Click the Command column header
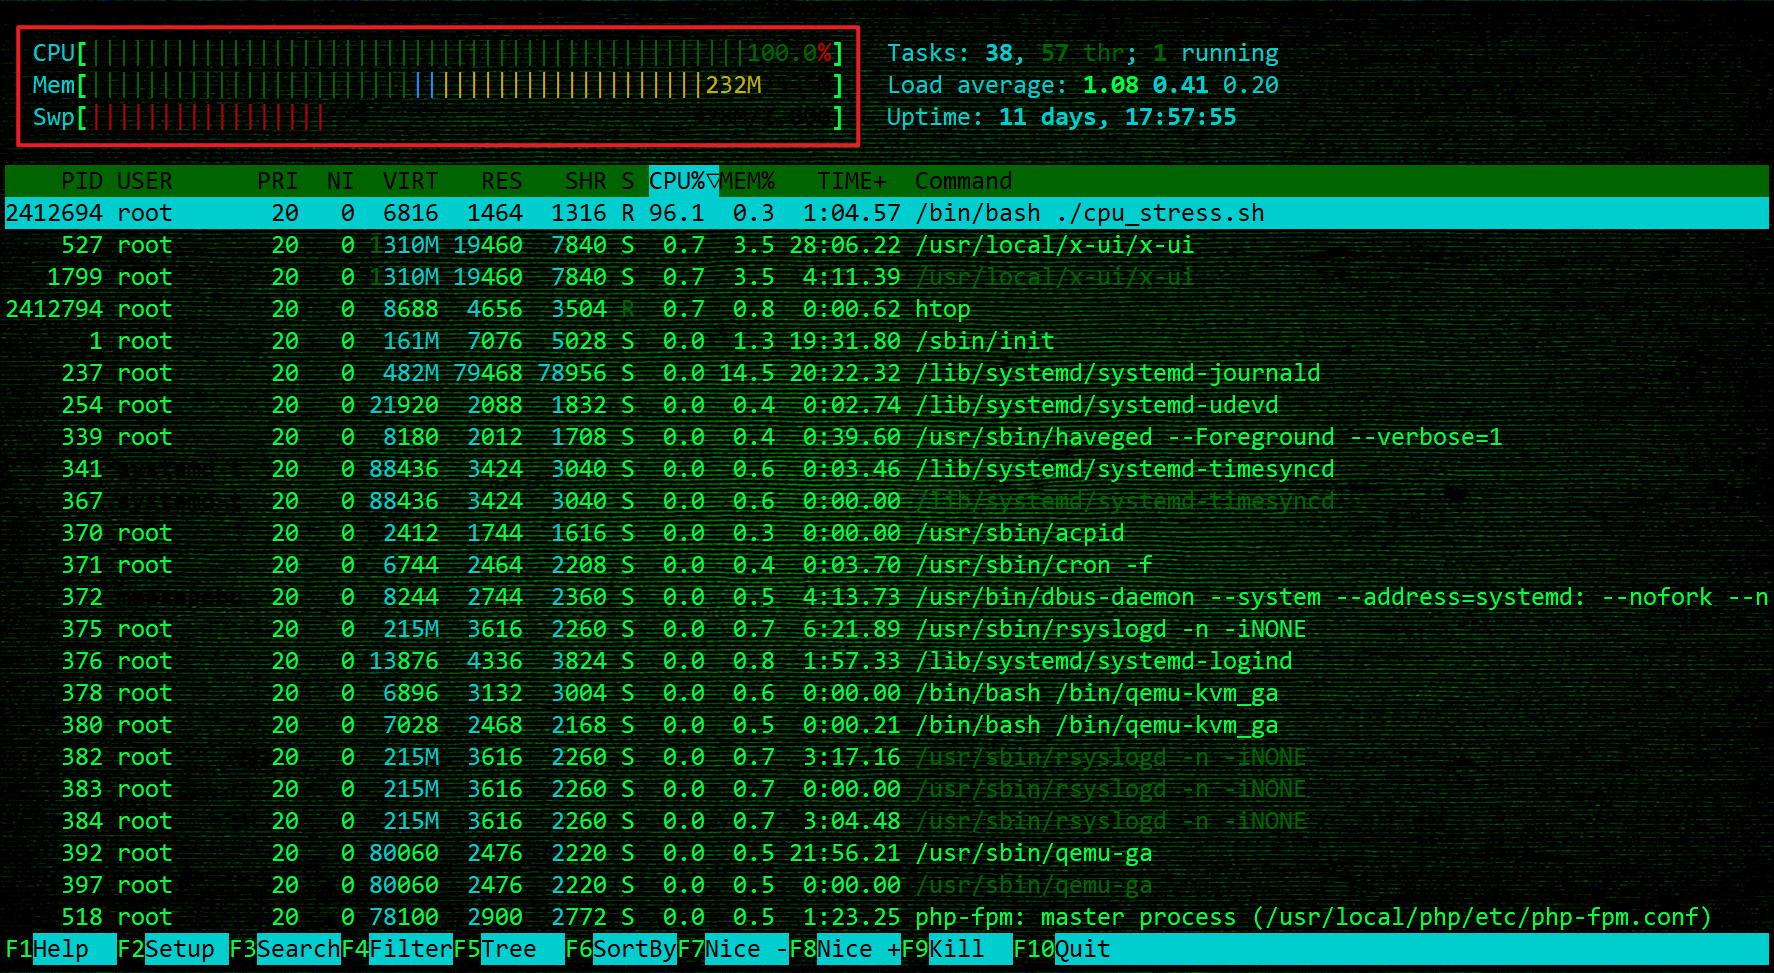1774x973 pixels. pyautogui.click(x=963, y=181)
